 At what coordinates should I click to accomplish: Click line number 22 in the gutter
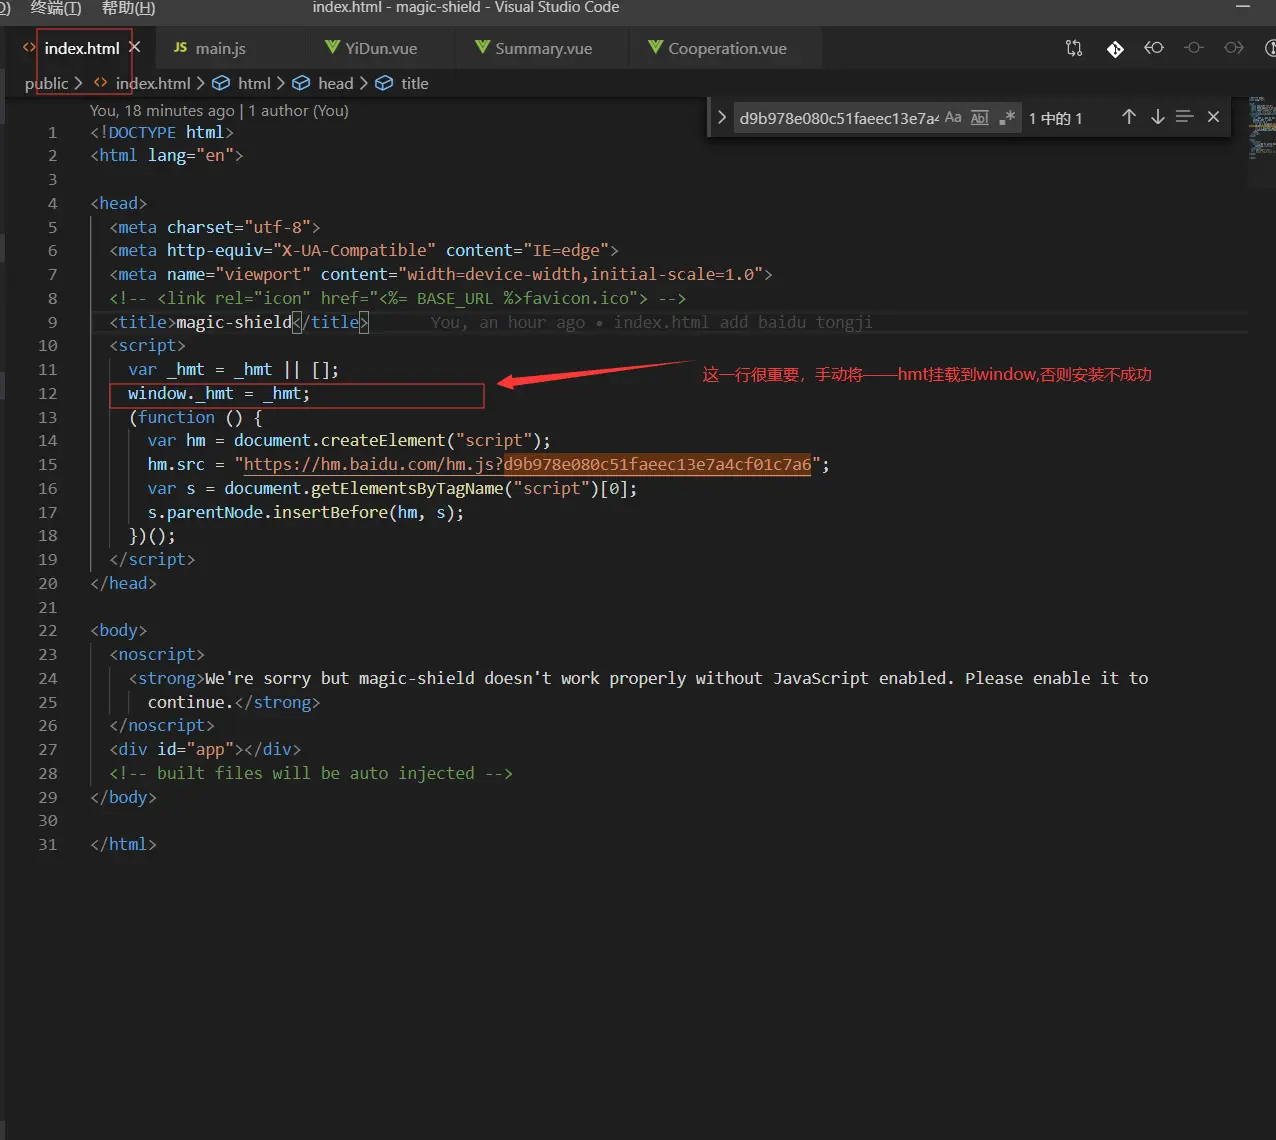click(x=48, y=631)
